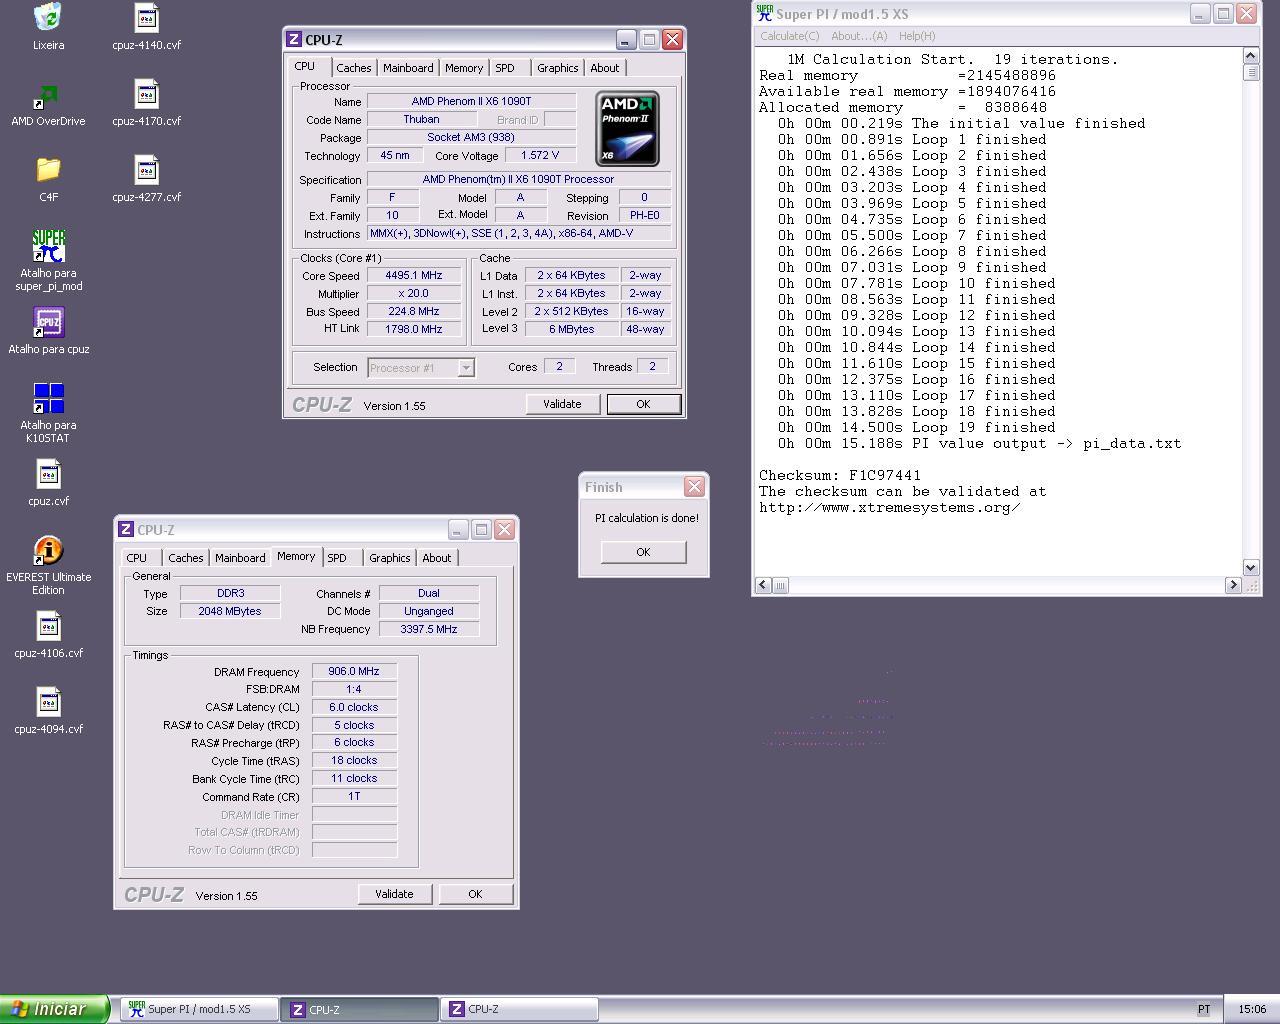Open Calculate(C) menu in Super PI

point(790,36)
